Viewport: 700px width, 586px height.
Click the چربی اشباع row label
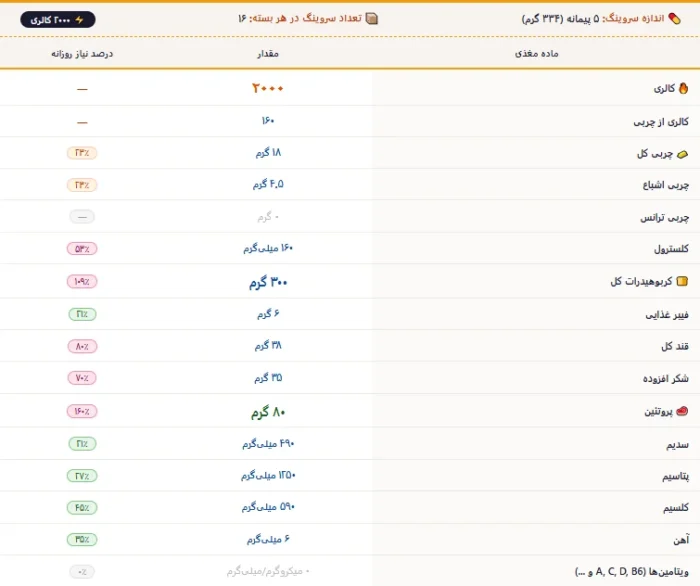coord(666,185)
